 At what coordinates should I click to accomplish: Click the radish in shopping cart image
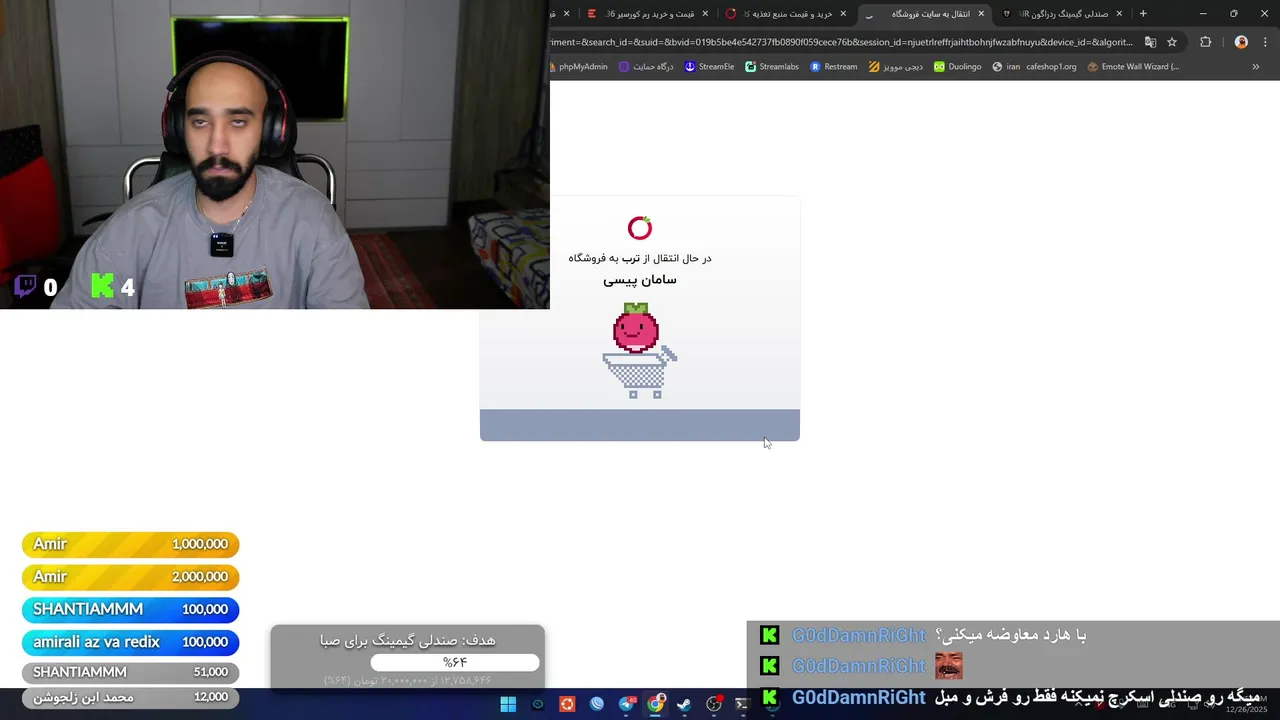pos(640,351)
